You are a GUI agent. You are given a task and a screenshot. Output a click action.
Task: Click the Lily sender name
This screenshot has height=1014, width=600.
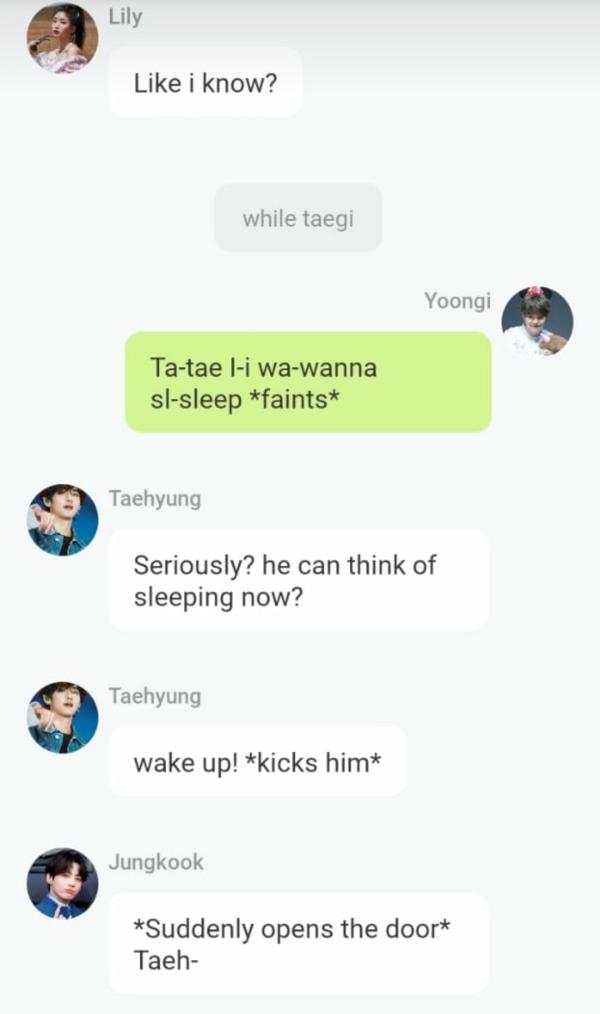tap(125, 16)
